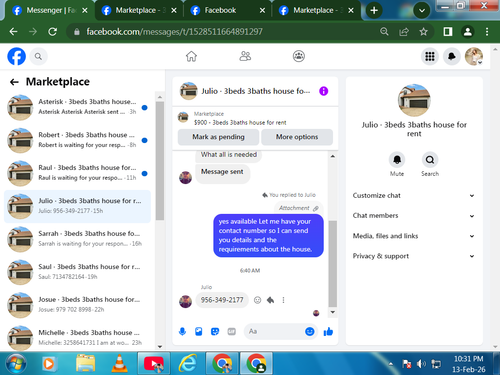Open the $900 3beds 3baths listing link
The image size is (500, 375).
(240, 122)
